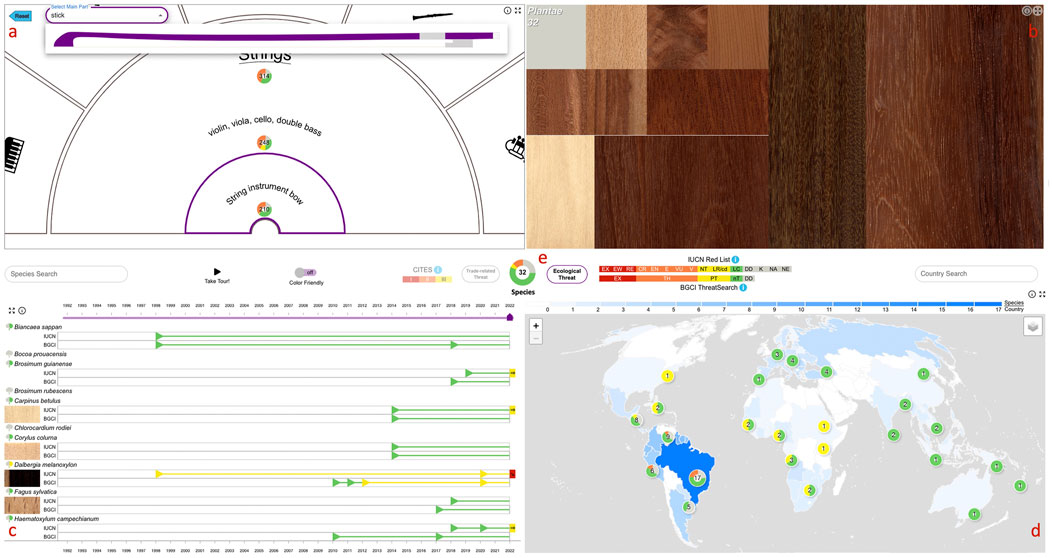Click the yellow North America cluster marker 1

tap(667, 376)
